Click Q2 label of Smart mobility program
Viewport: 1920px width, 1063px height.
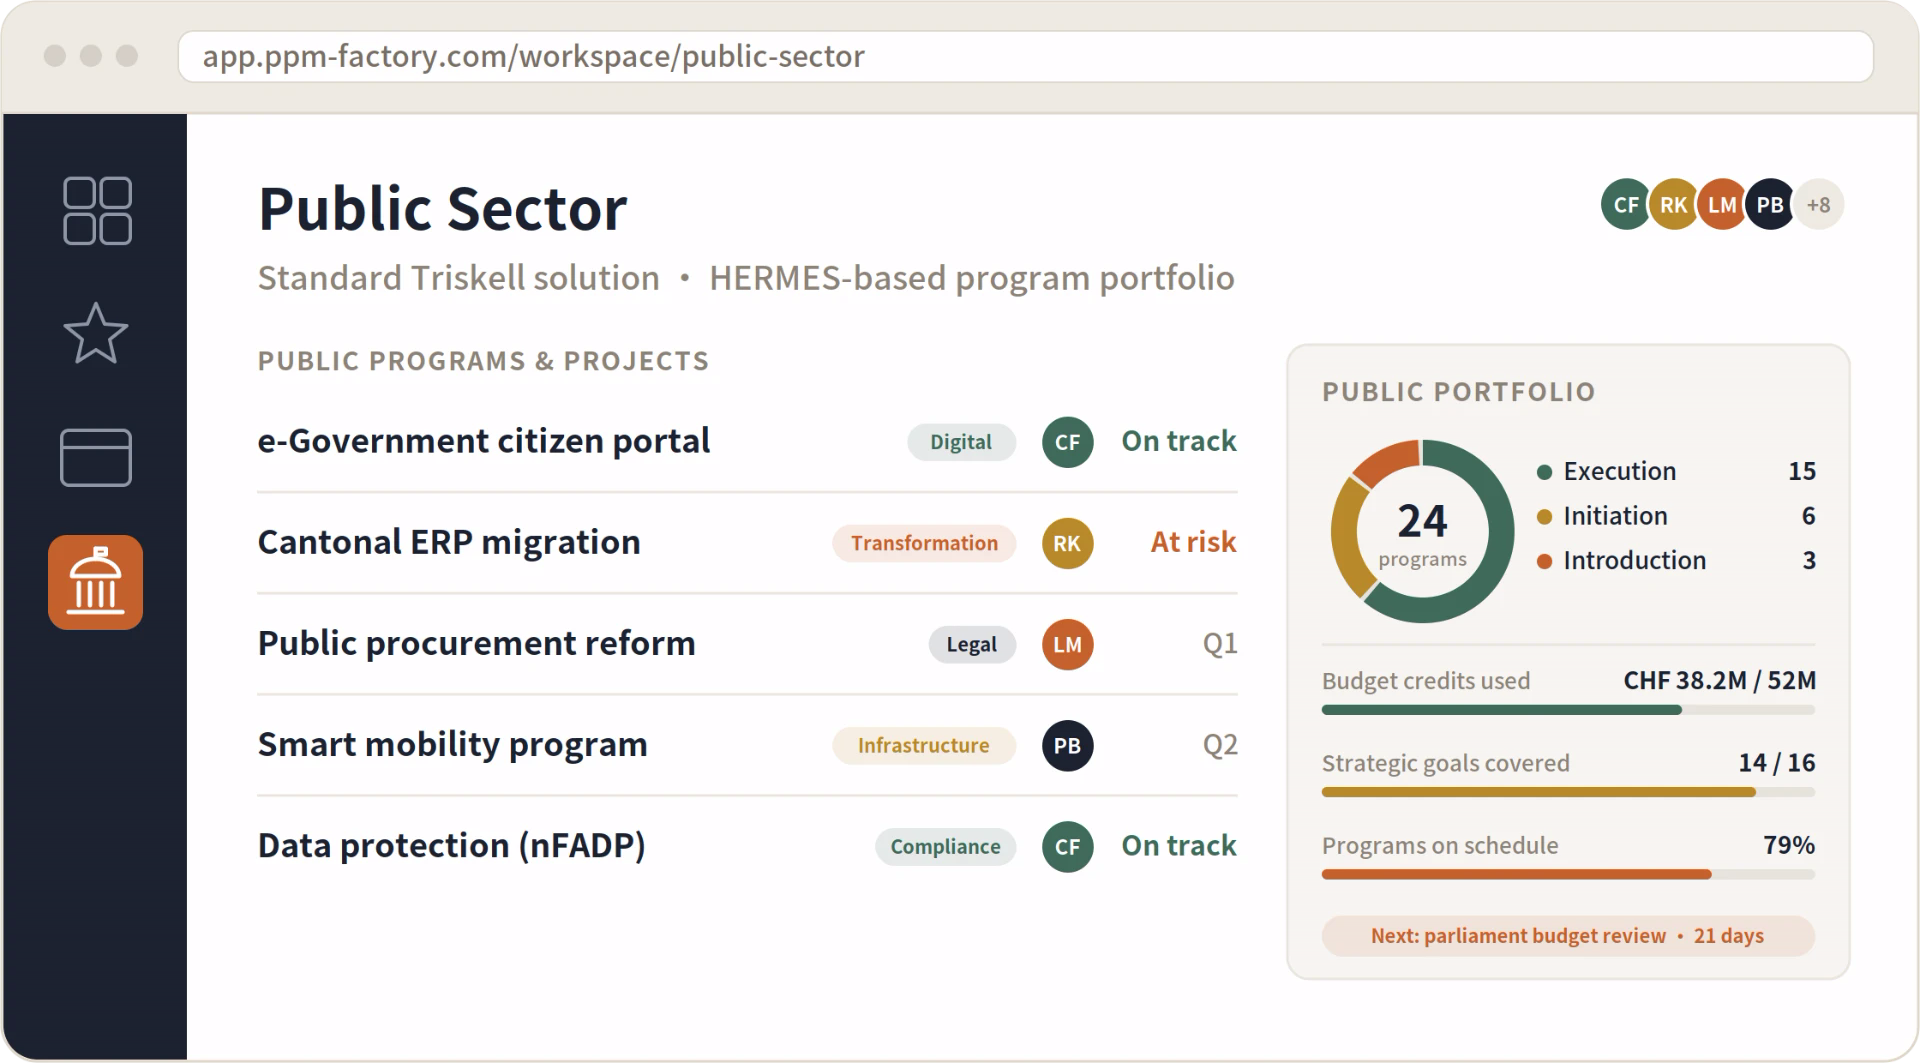pyautogui.click(x=1220, y=744)
